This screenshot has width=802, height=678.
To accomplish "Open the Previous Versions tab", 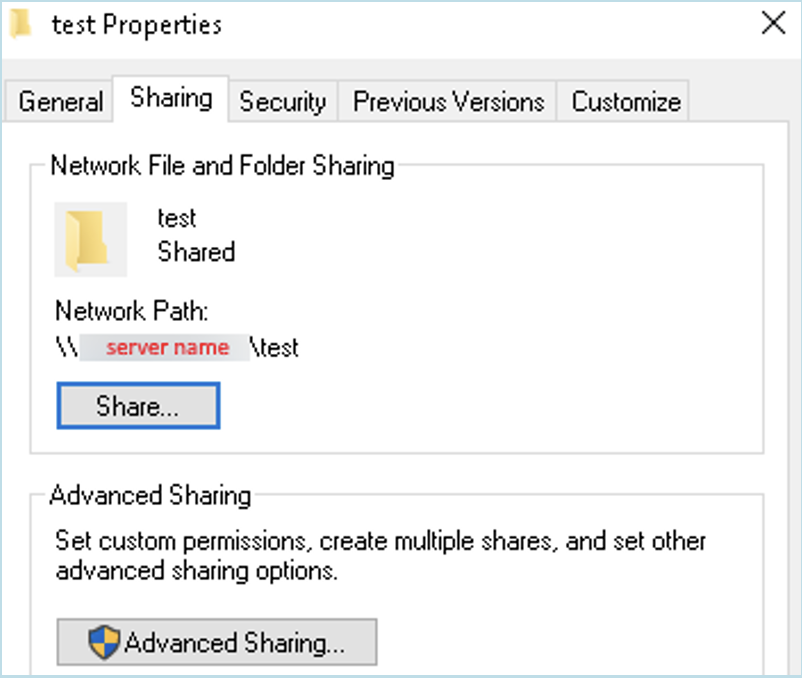I will pyautogui.click(x=447, y=100).
